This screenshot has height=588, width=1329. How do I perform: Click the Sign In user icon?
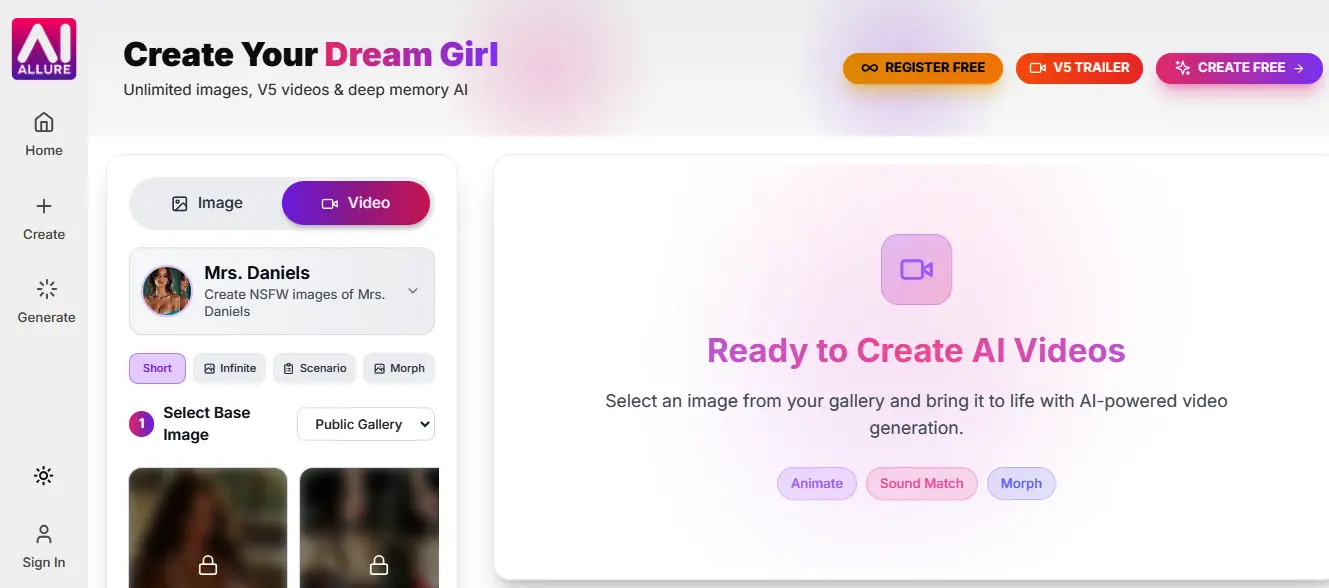(43, 534)
